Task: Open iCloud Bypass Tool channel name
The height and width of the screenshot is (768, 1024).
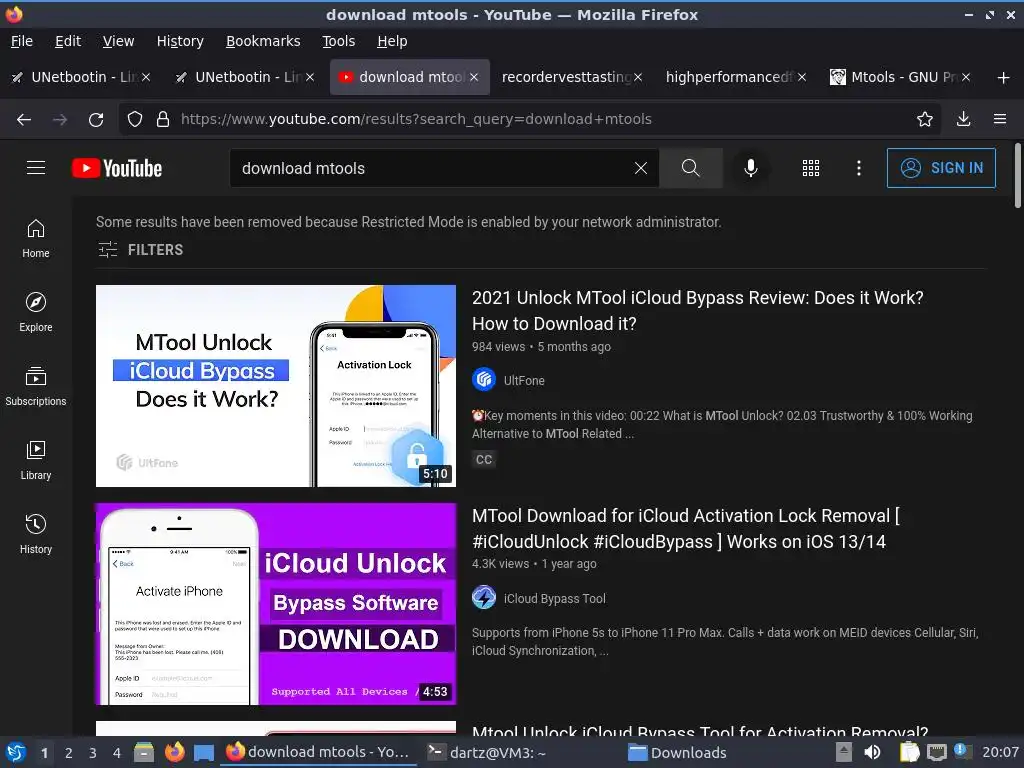Action: (554, 598)
